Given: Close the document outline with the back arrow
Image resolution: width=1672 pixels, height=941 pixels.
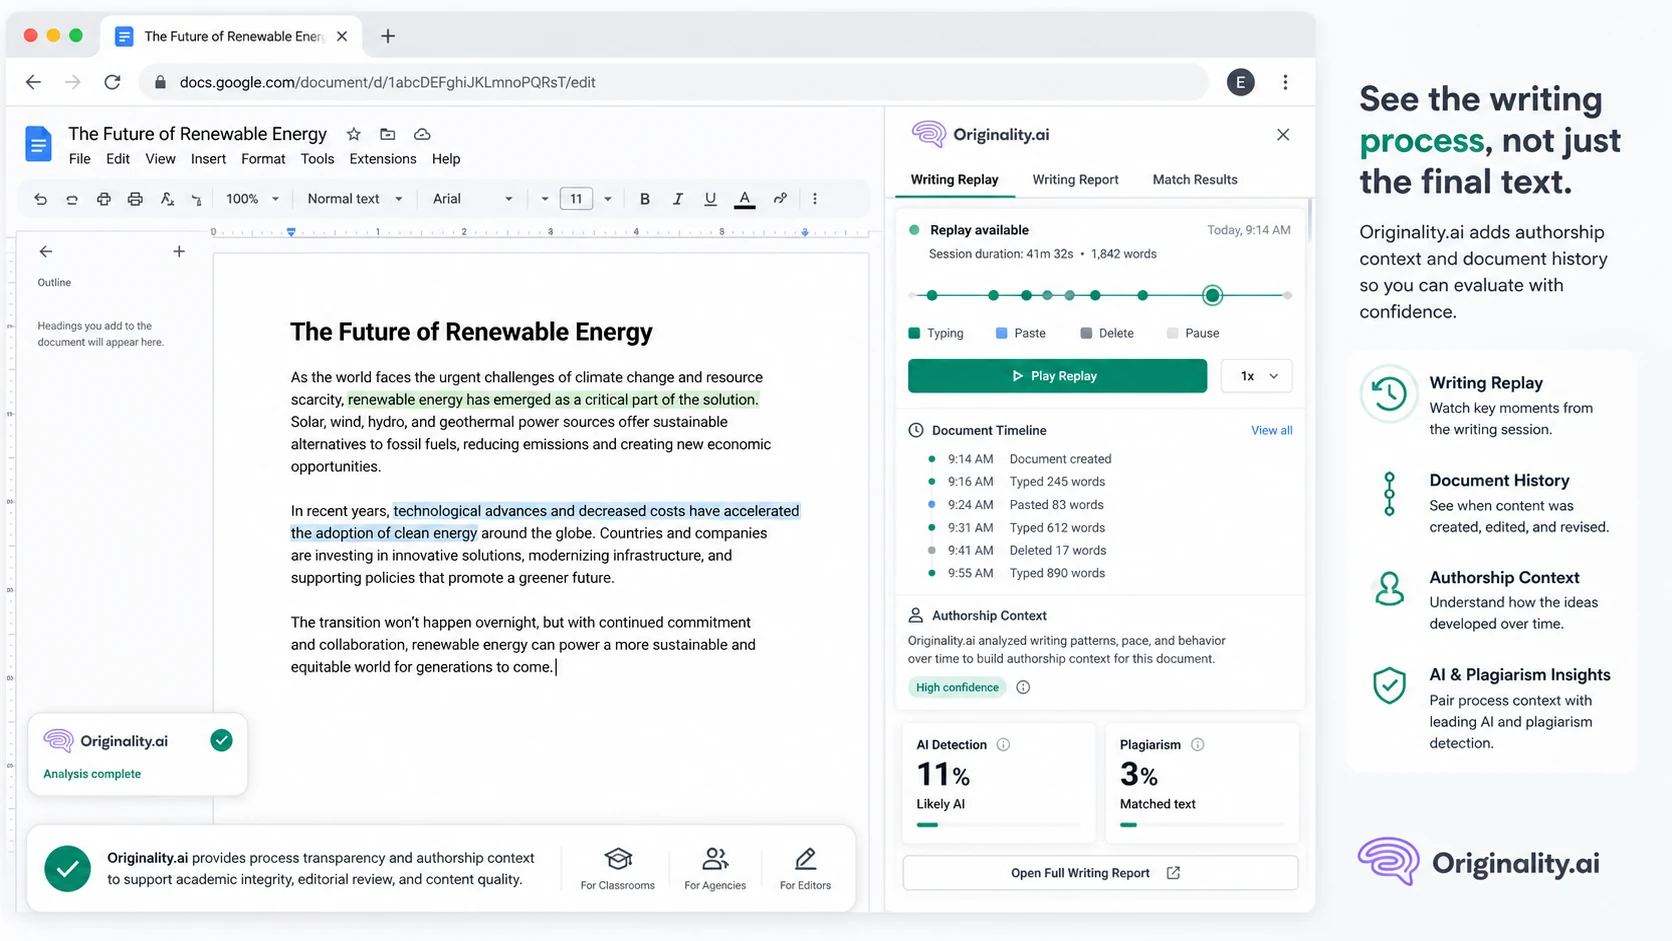Looking at the screenshot, I should tap(46, 251).
